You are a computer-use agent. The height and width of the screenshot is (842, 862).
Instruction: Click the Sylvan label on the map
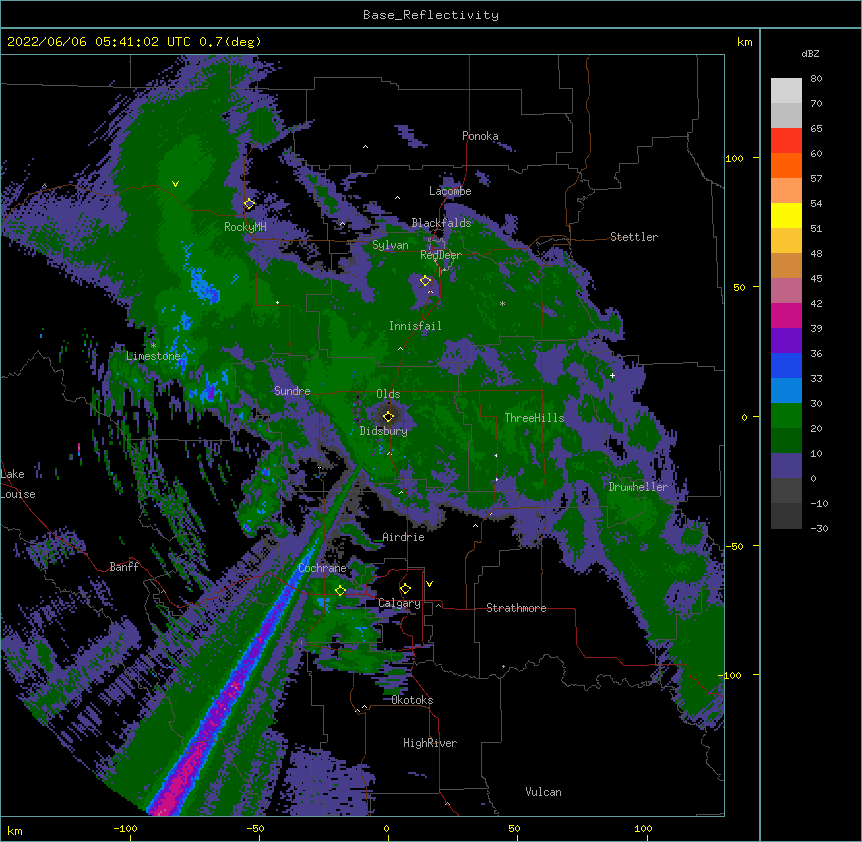[390, 245]
